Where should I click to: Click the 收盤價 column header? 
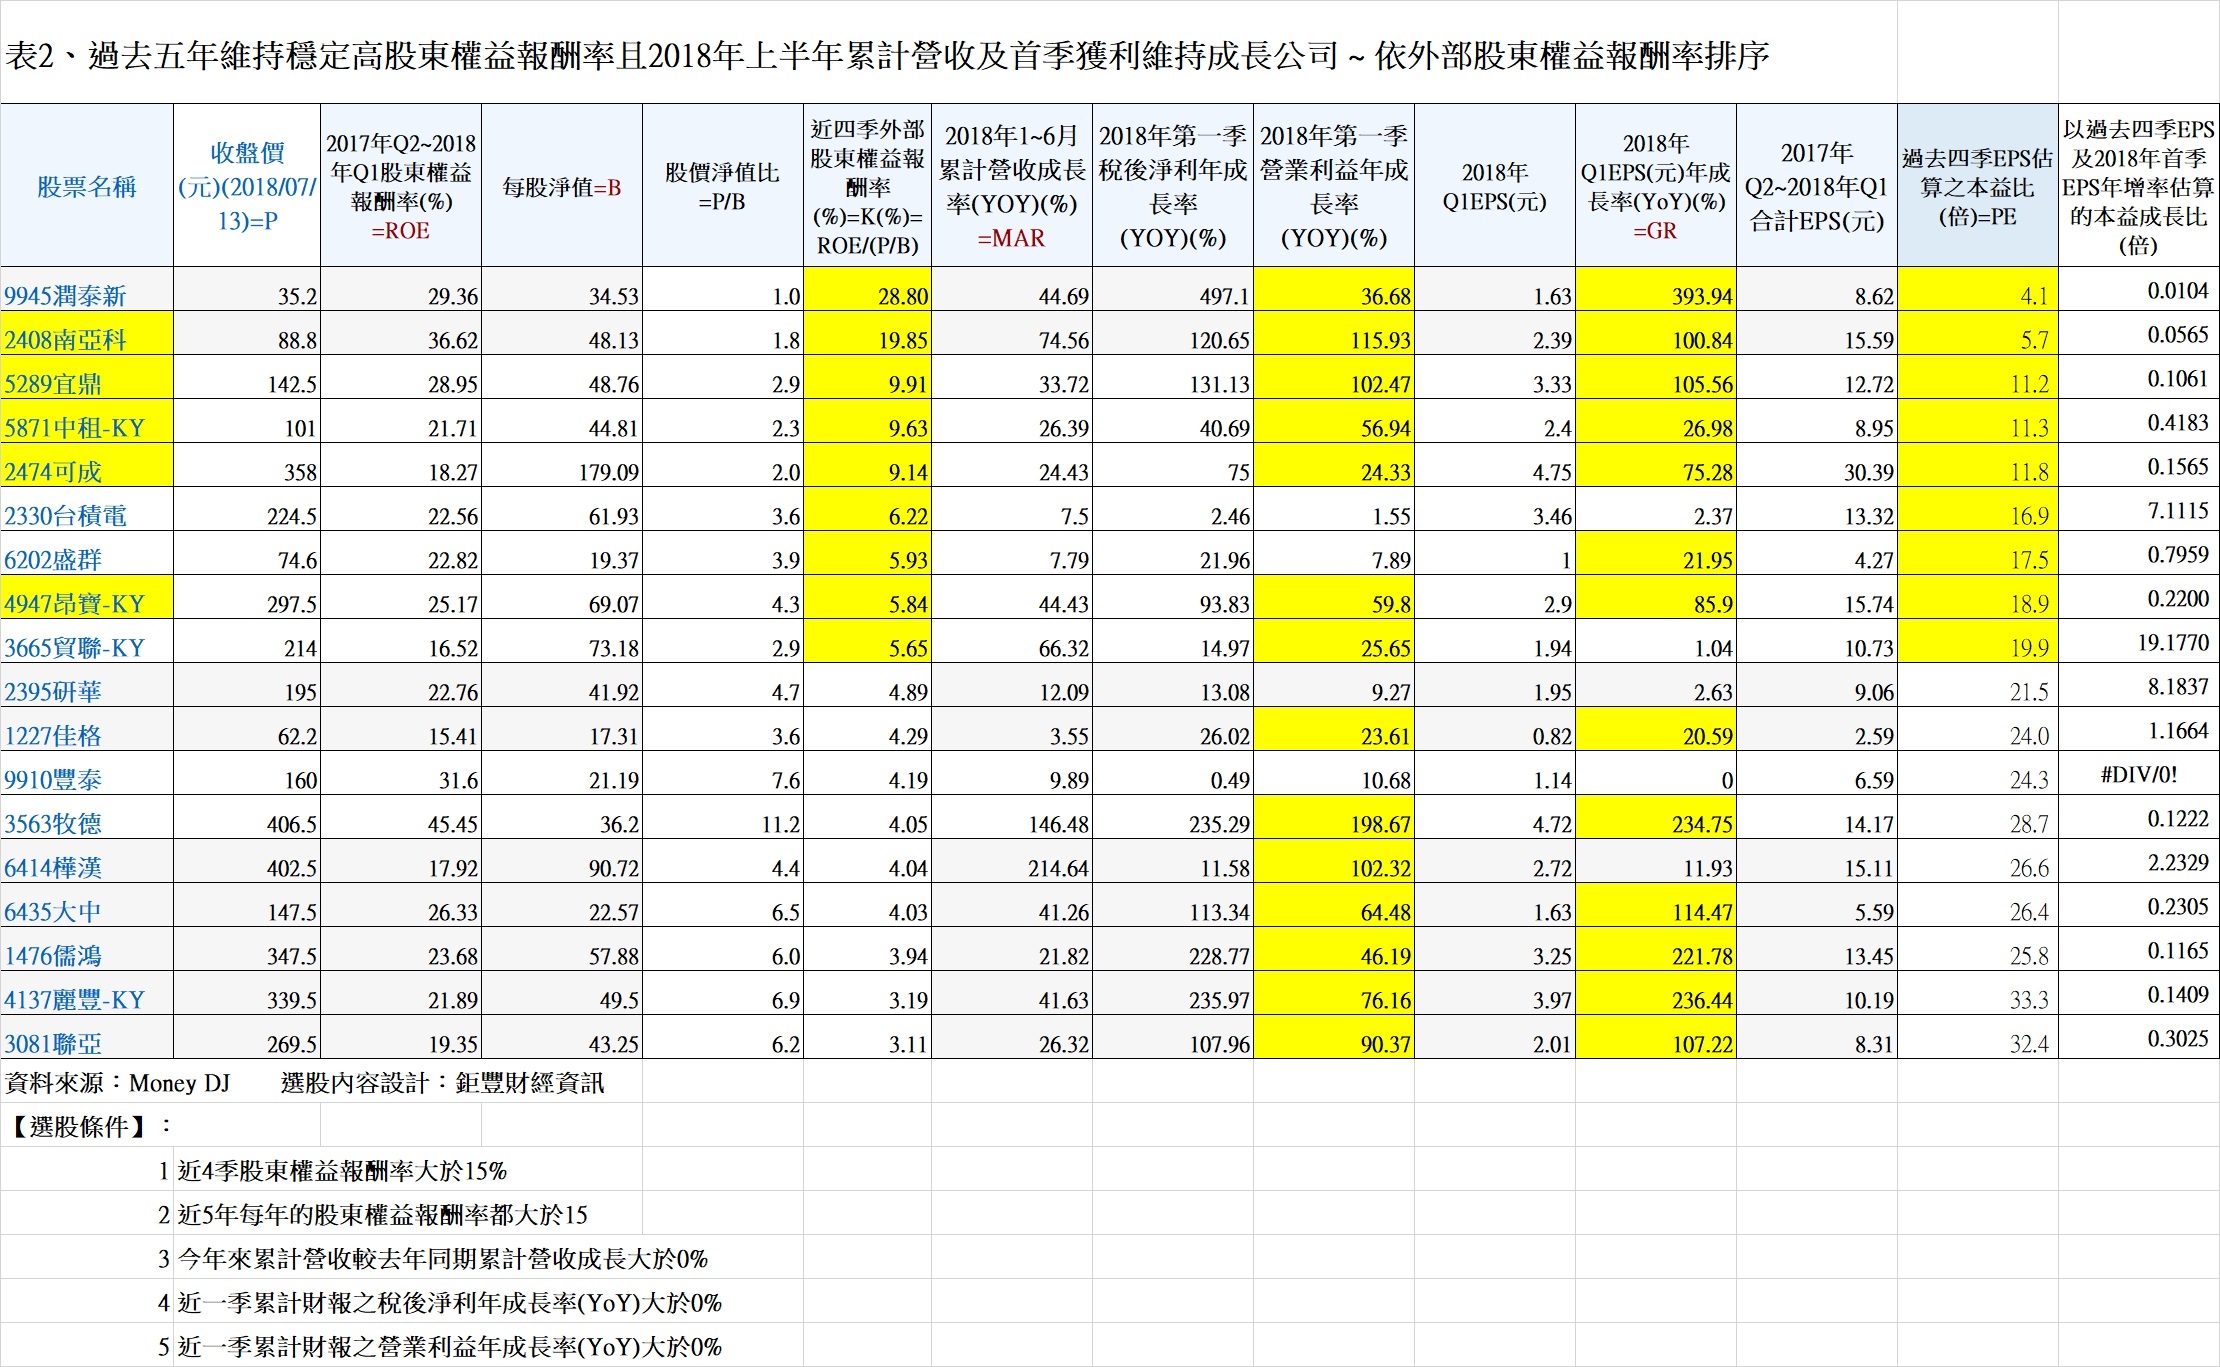[x=247, y=185]
